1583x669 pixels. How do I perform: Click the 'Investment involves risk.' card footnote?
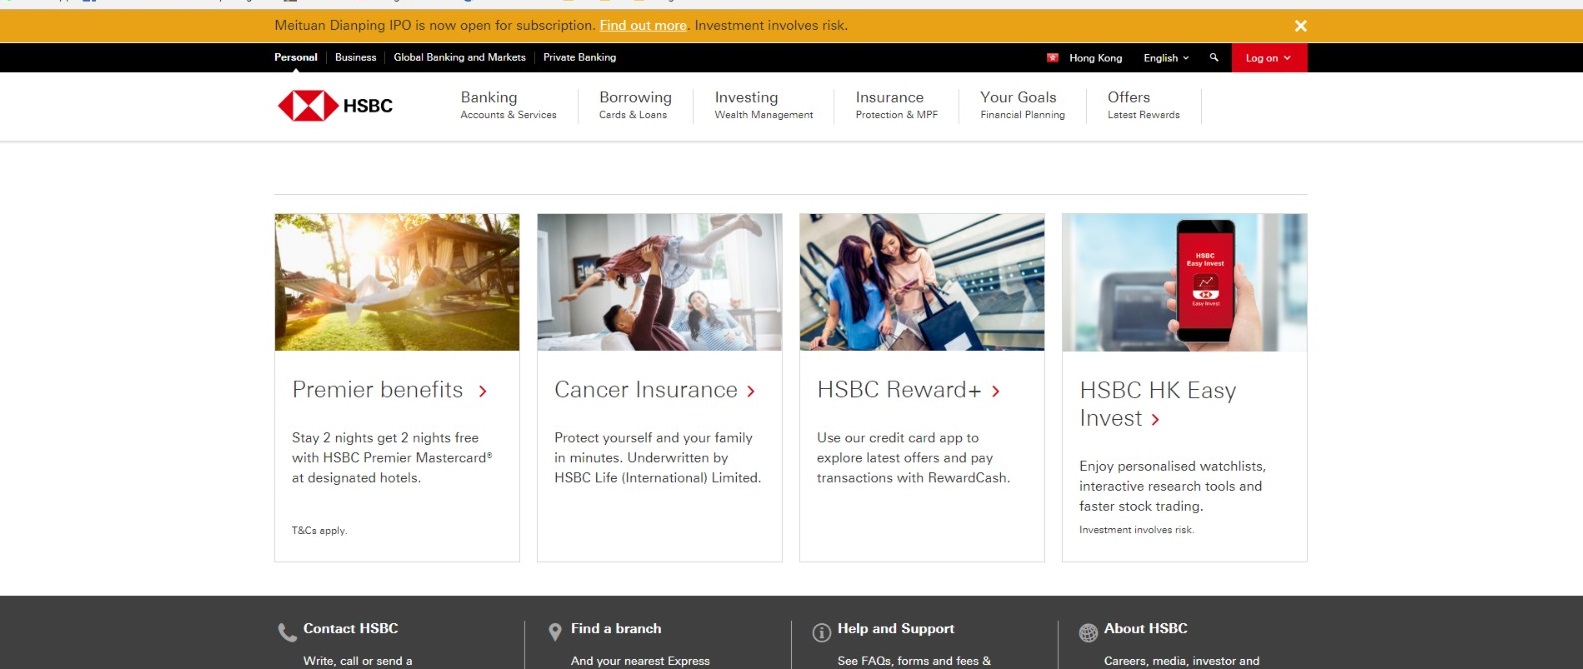tap(1136, 530)
